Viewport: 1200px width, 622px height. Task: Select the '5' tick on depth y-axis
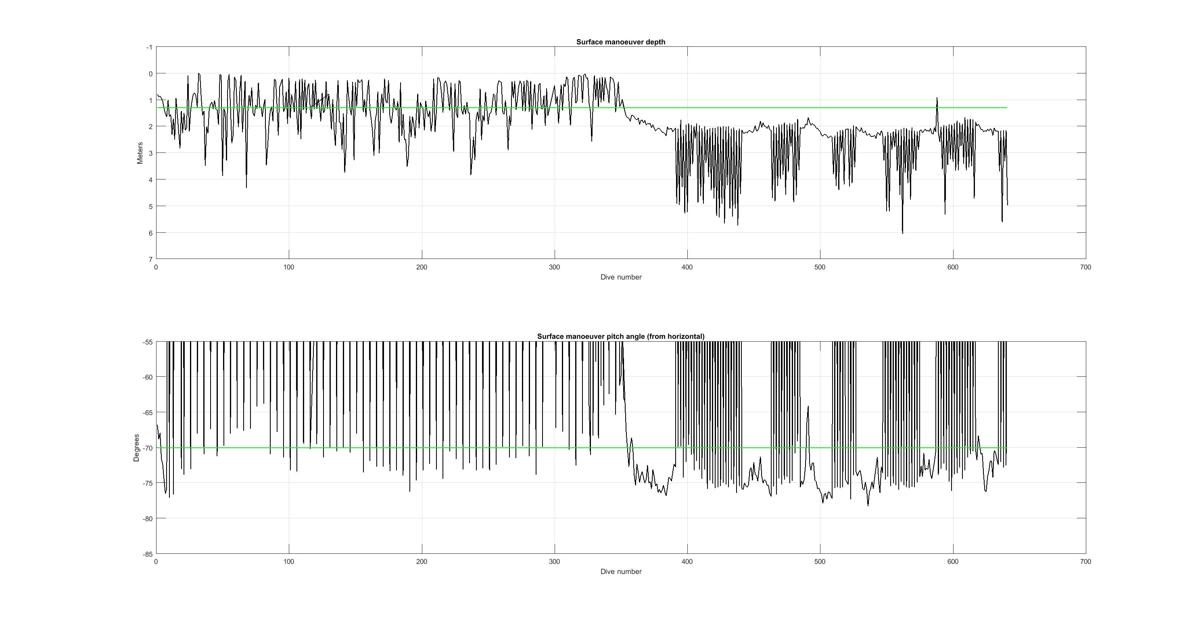click(150, 206)
